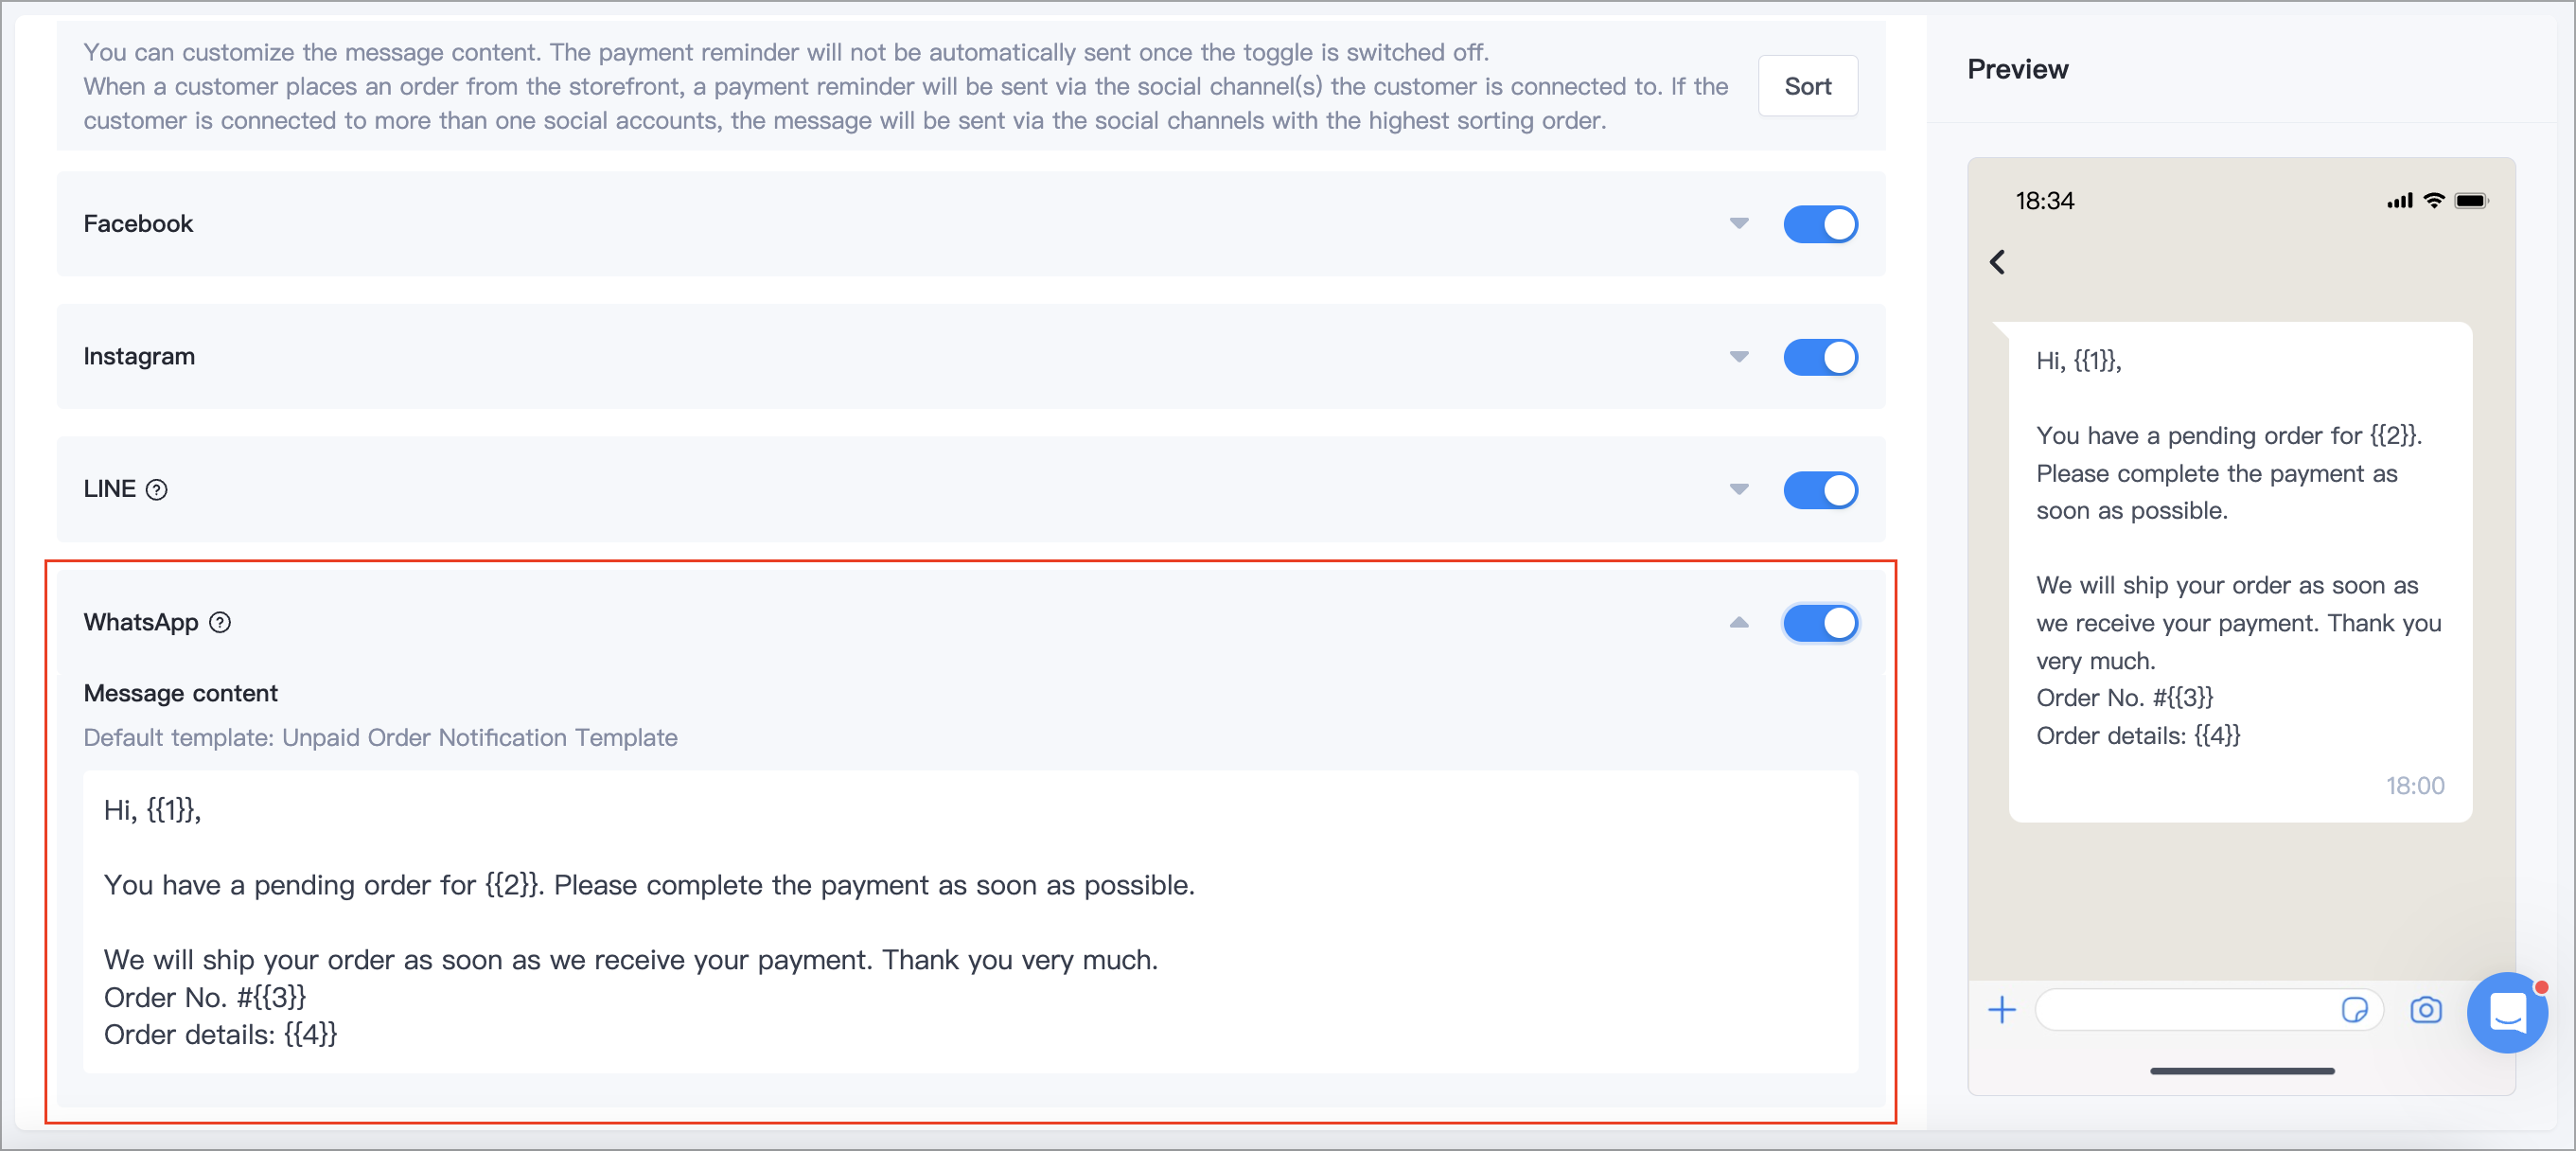Disable the Facebook payment reminder toggle
2576x1151 pixels.
point(1820,224)
